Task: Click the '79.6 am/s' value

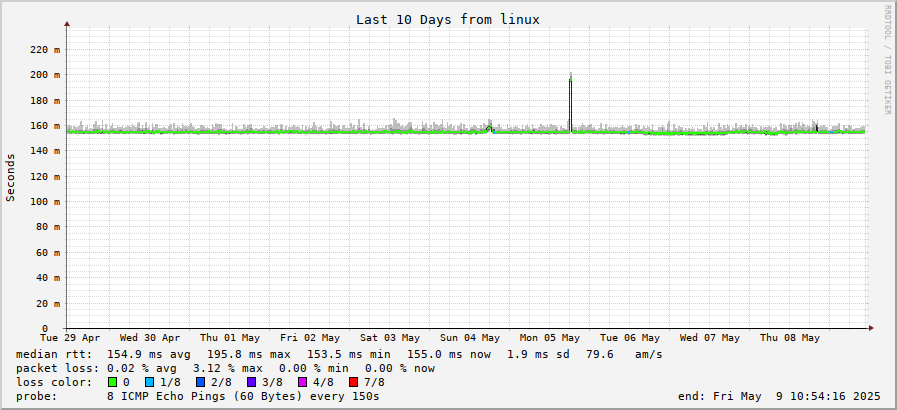Action: point(624,355)
